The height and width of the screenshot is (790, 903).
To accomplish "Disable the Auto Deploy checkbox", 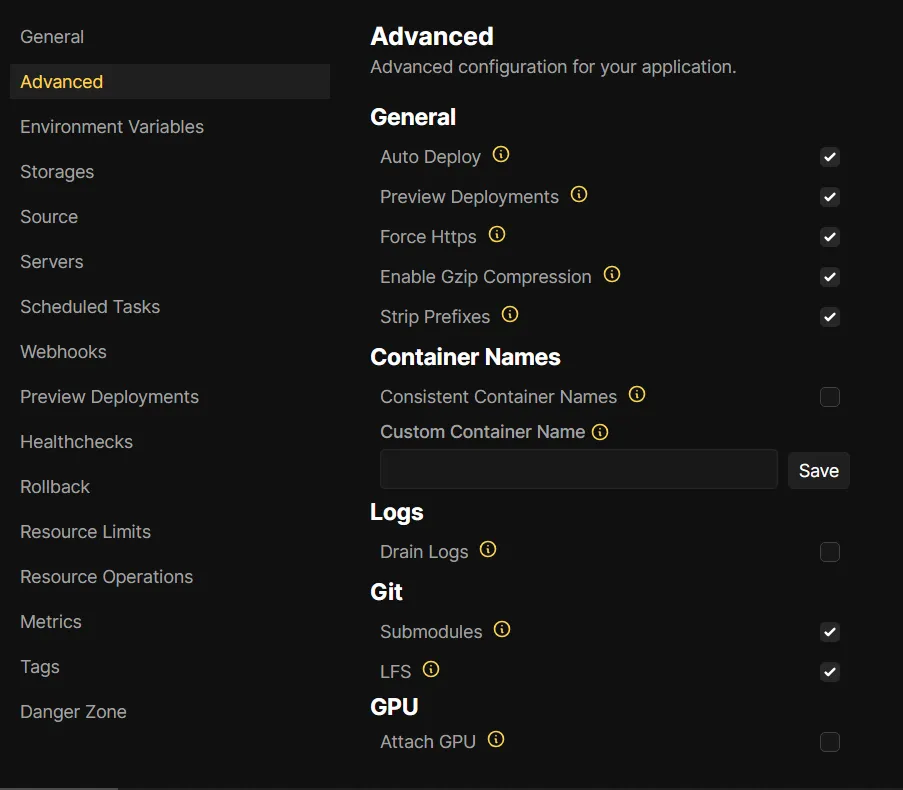I will (x=830, y=157).
